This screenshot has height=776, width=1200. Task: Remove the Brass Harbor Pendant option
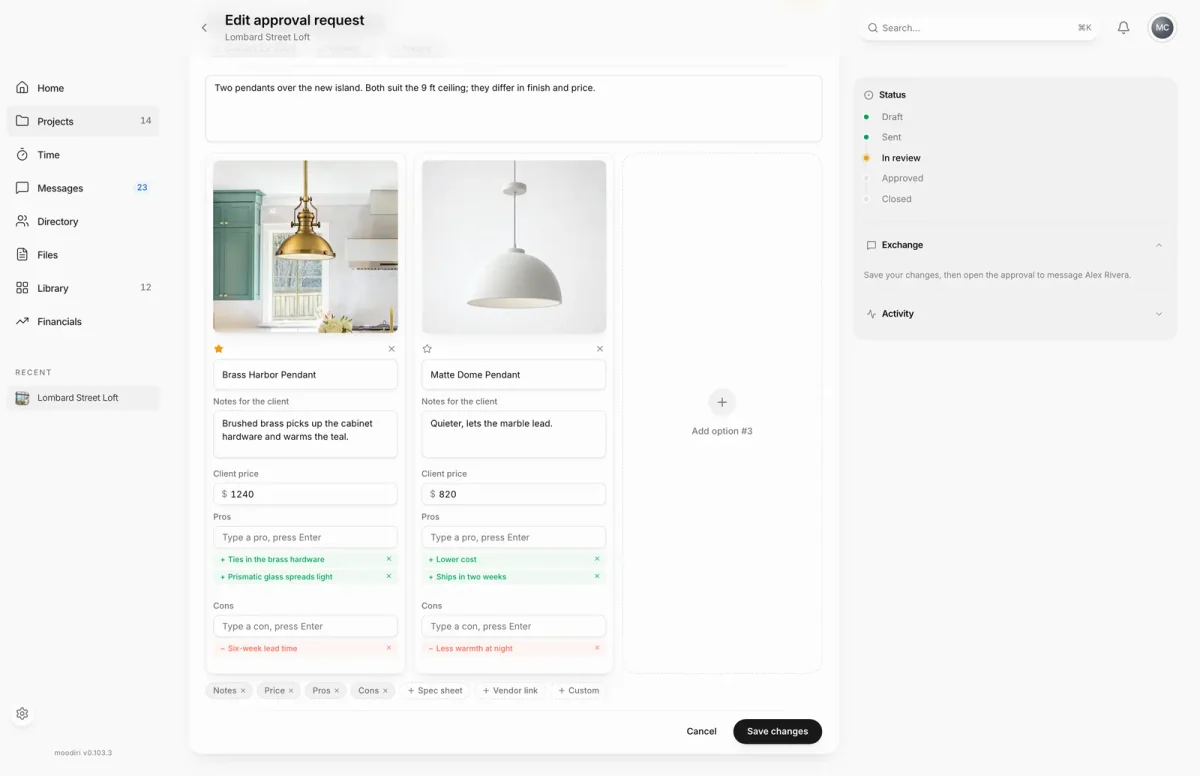click(391, 349)
